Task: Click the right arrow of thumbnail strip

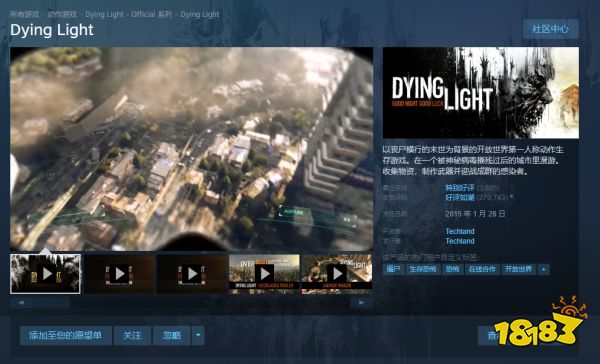Action: [x=361, y=302]
